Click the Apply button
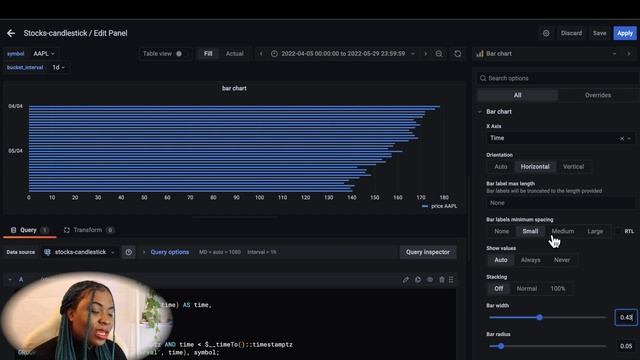This screenshot has height=360, width=640. click(624, 33)
